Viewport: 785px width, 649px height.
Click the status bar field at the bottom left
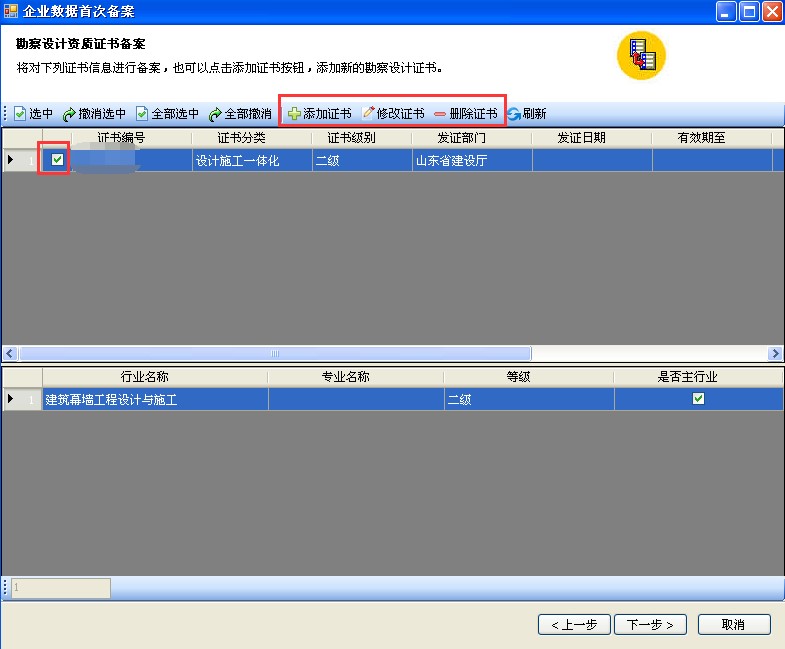[60, 588]
